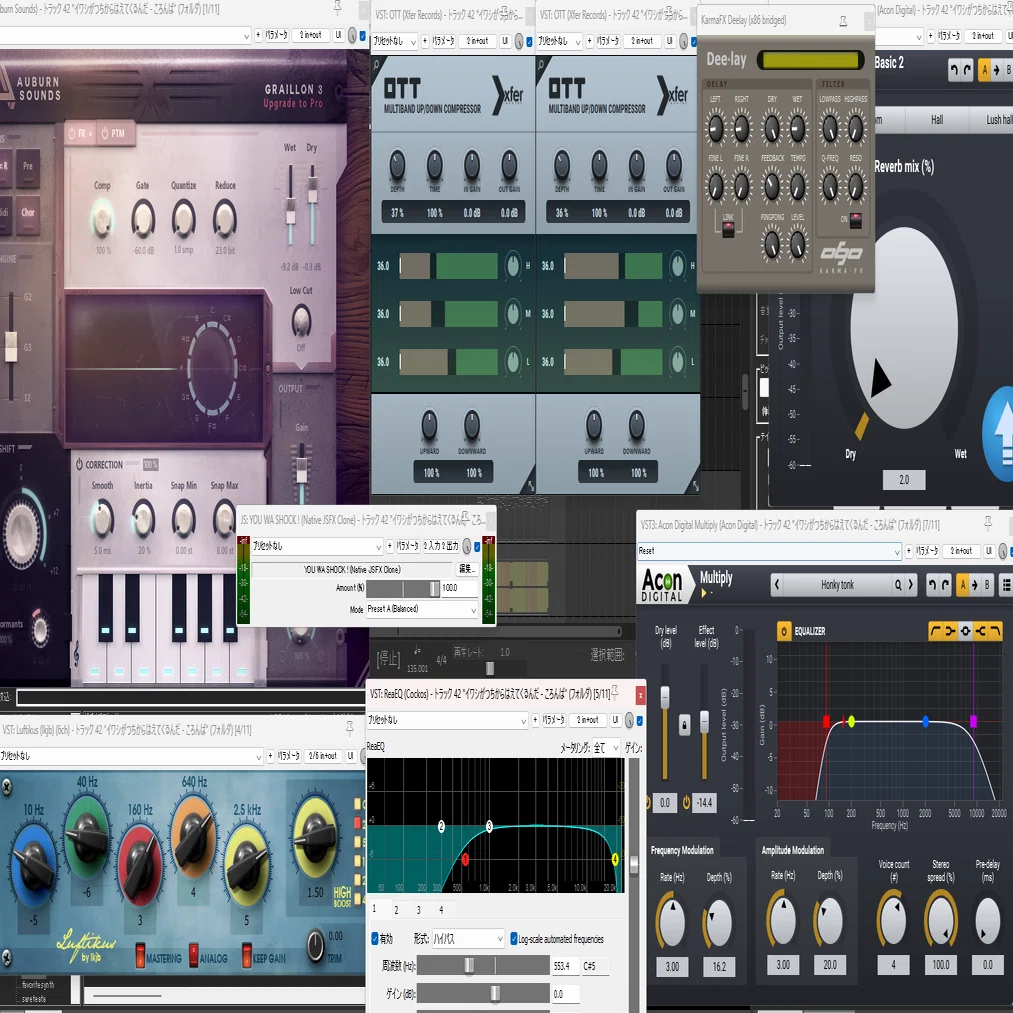Screen dimensions: 1013x1013
Task: Toggle LINK switch on KarmaFX Deelay
Action: click(728, 229)
